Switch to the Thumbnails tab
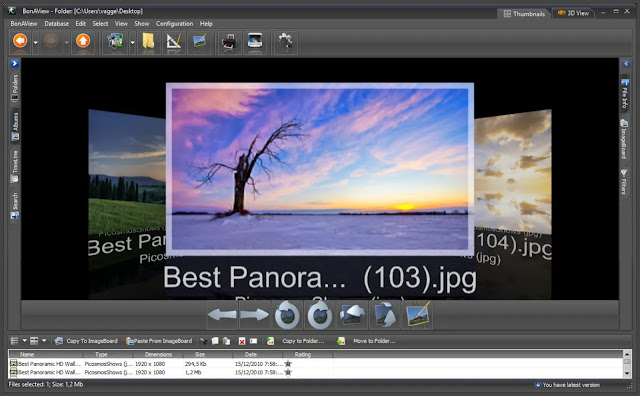The height and width of the screenshot is (396, 640). point(524,13)
